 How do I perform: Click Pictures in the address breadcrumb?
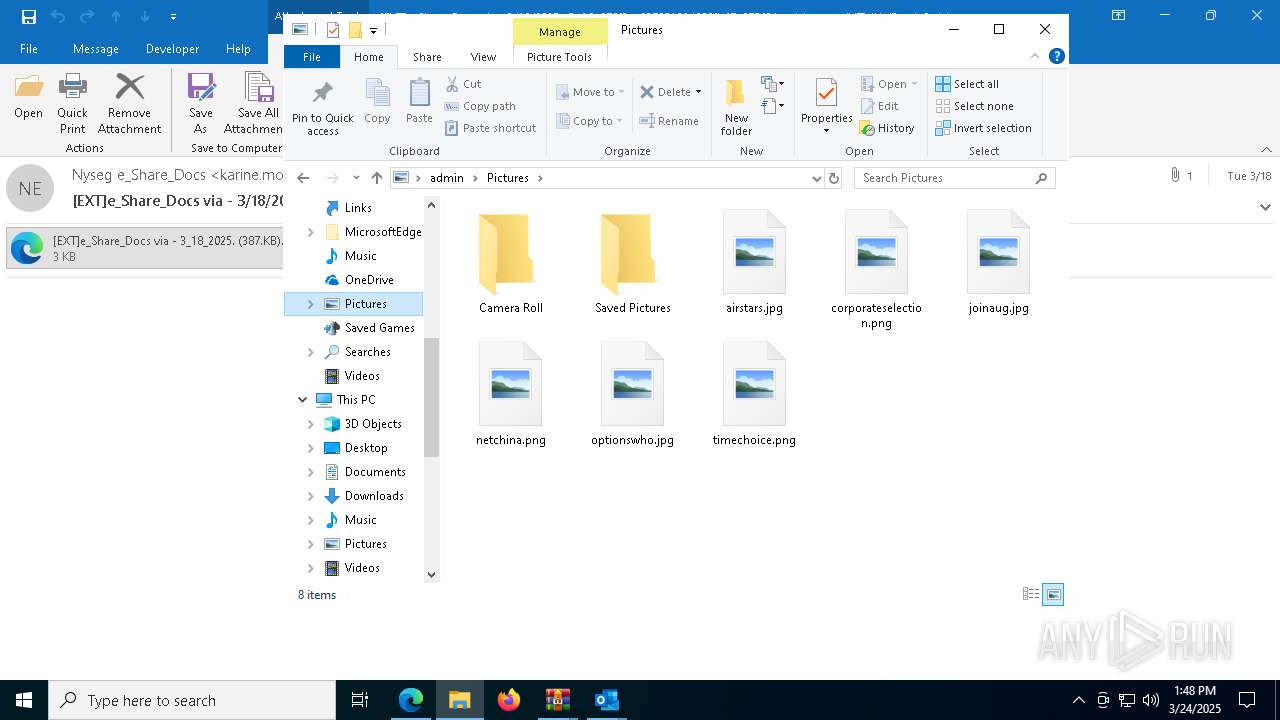508,178
